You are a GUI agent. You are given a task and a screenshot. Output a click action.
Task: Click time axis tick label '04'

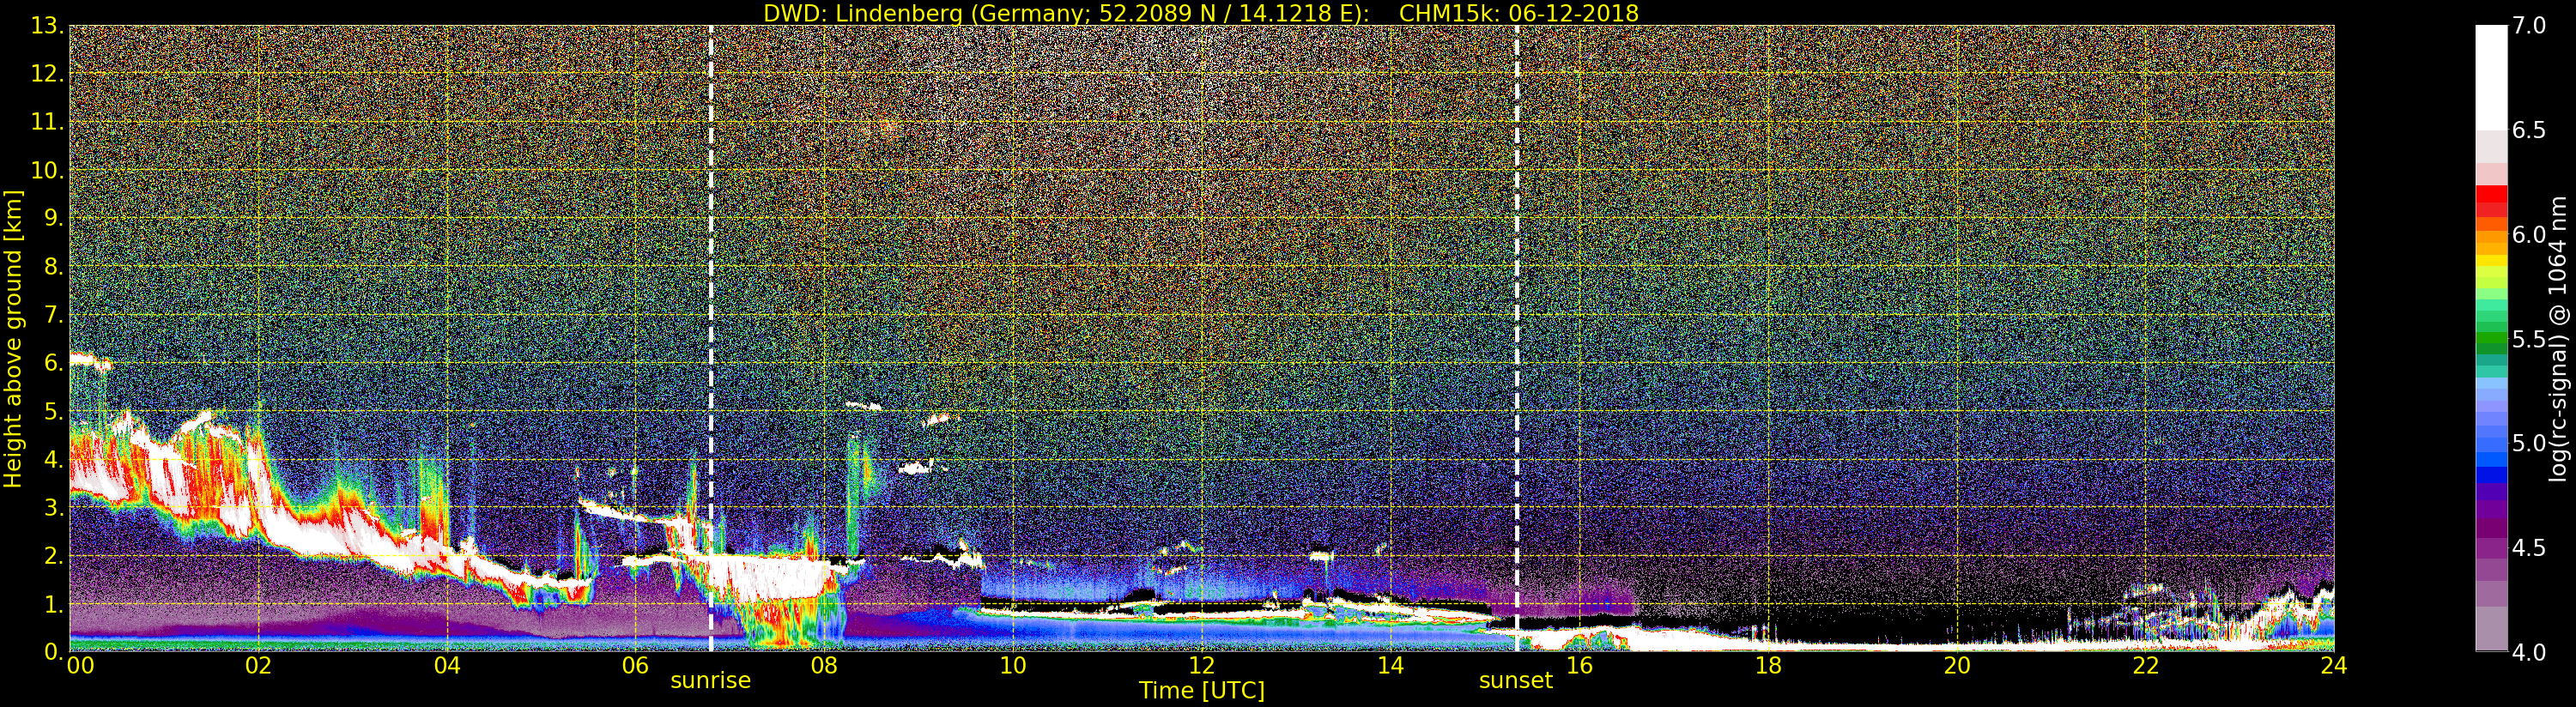point(447,666)
